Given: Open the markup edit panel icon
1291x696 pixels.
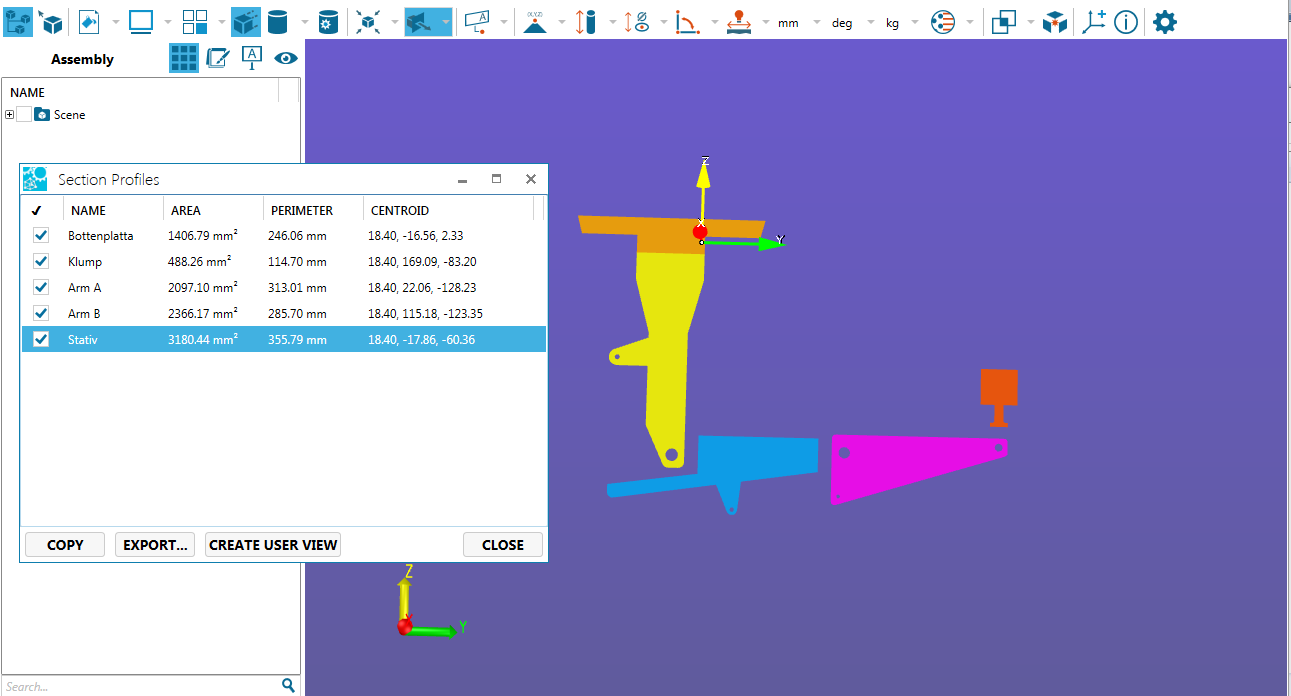Looking at the screenshot, I should click(217, 59).
